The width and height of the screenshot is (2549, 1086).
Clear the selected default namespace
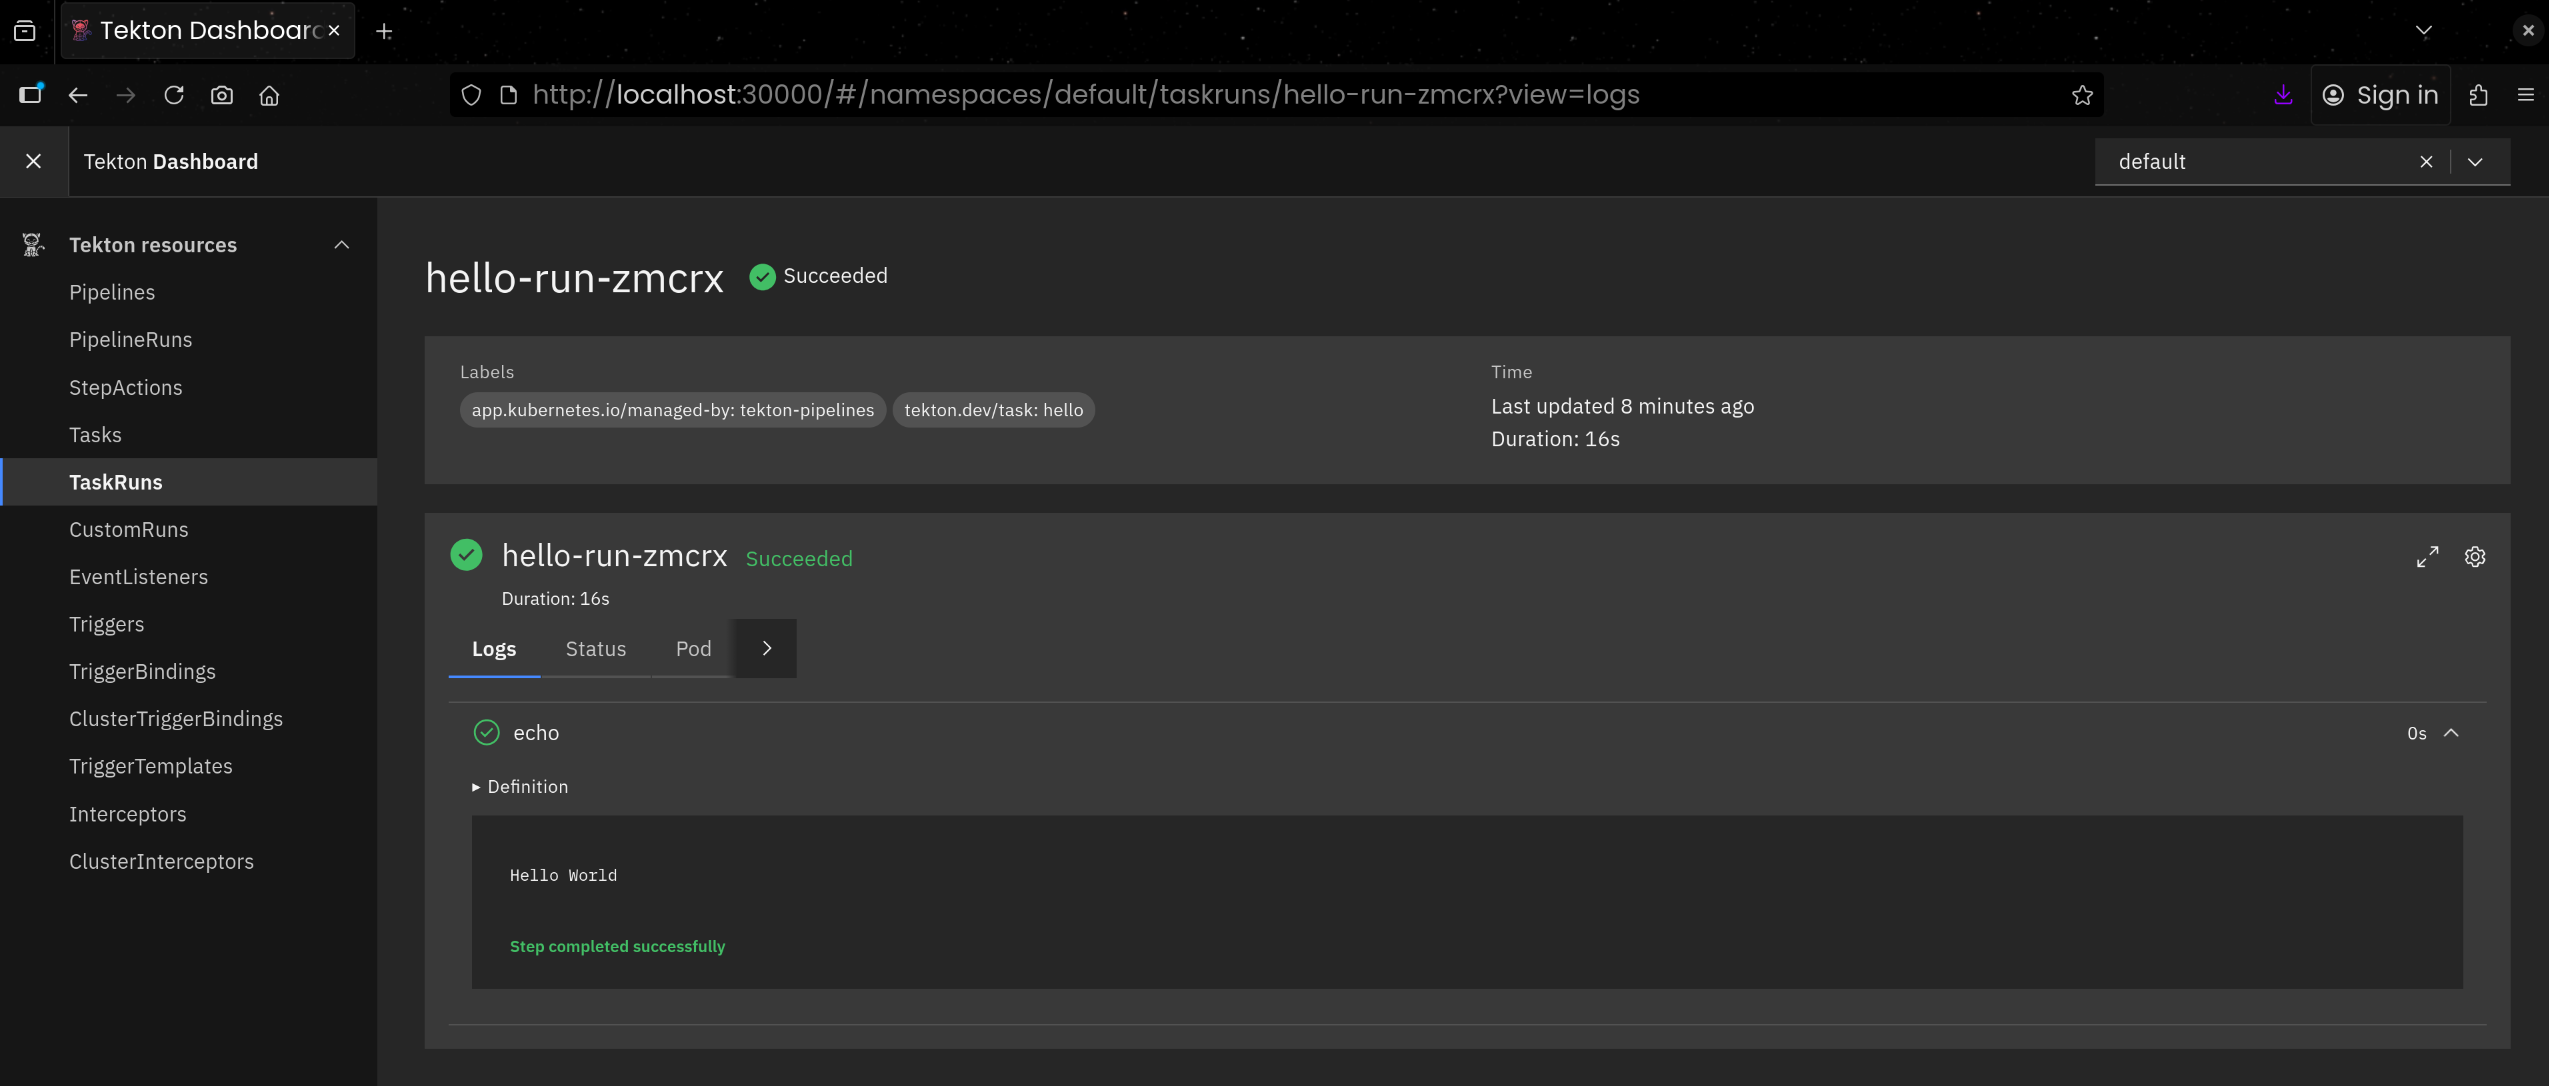click(x=2426, y=162)
